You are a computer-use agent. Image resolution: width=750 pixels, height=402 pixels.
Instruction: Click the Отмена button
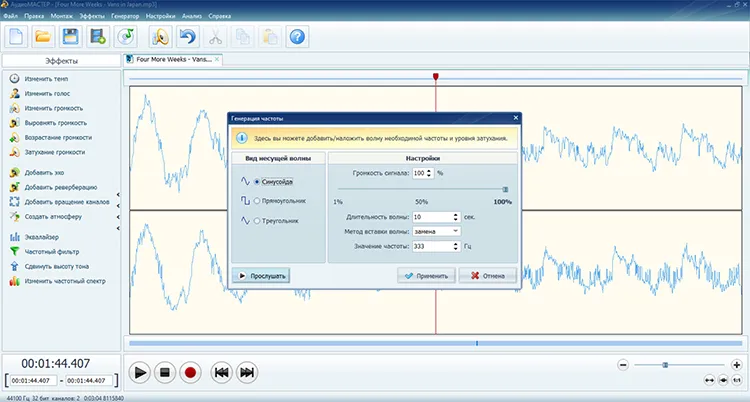(487, 276)
